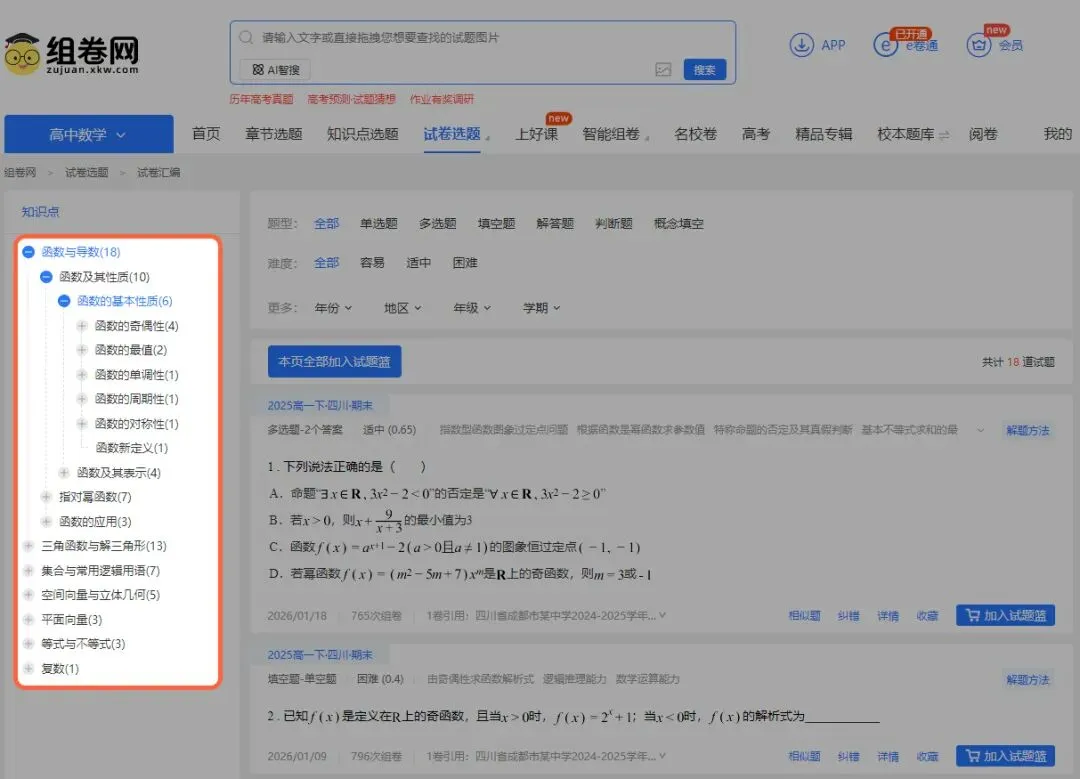Open the 地区 dropdown
Screen dimensions: 1080x779
tap(403, 308)
